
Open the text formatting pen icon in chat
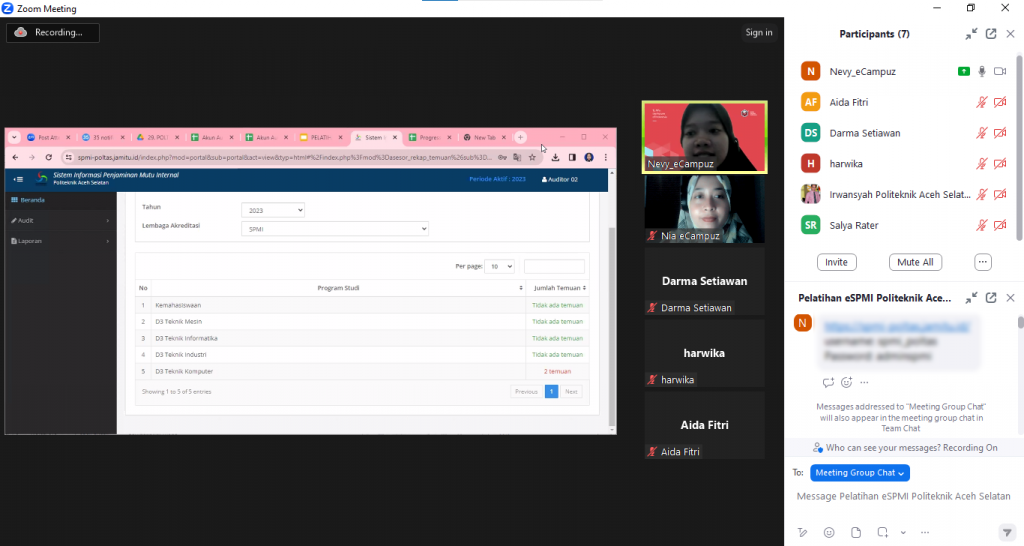point(802,532)
